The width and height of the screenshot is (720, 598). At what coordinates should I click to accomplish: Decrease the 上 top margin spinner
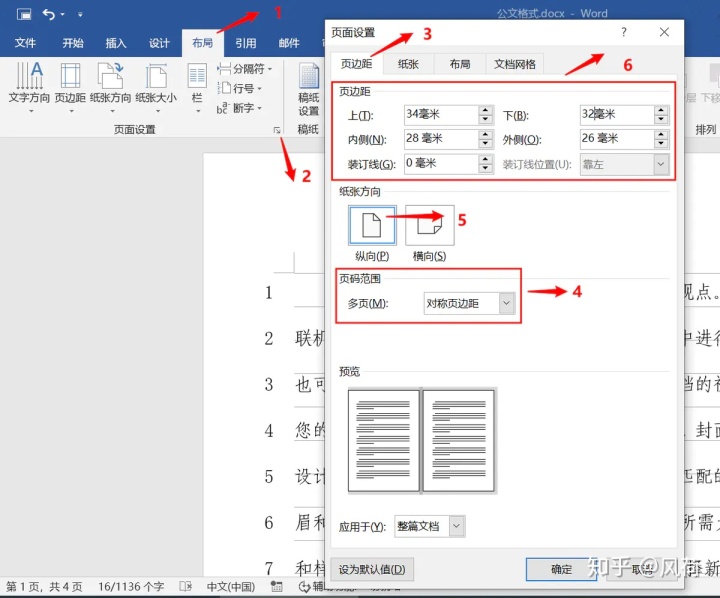tap(485, 119)
